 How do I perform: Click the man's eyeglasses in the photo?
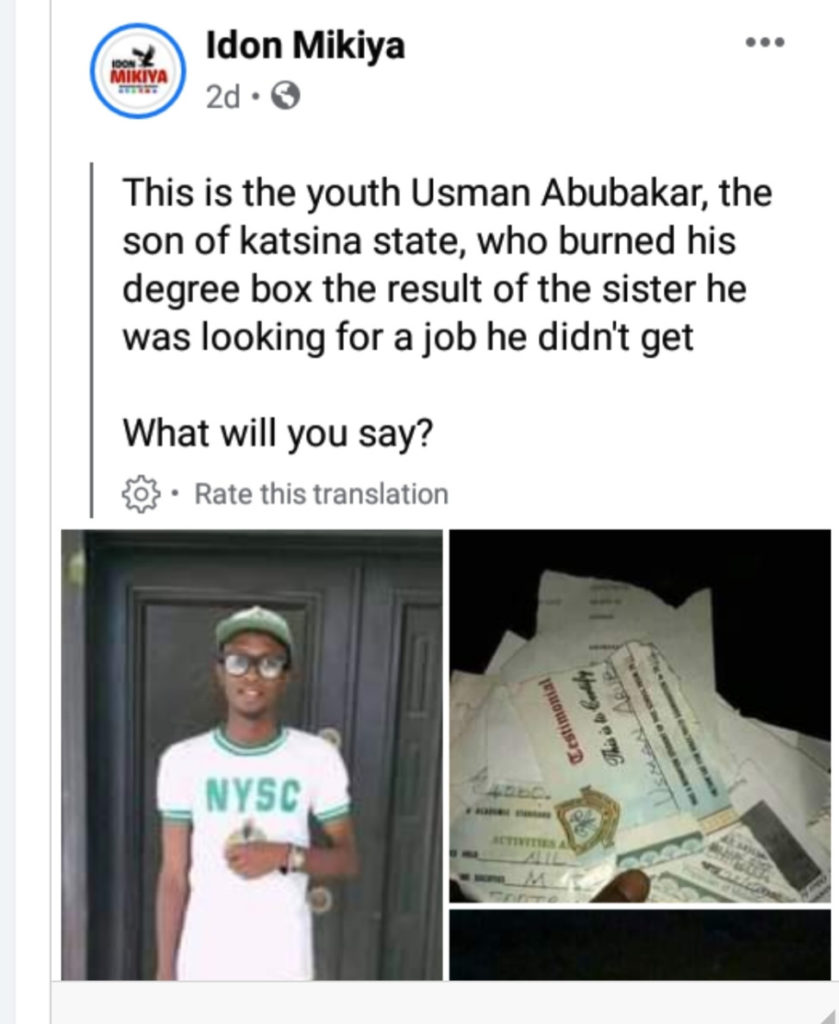(253, 665)
